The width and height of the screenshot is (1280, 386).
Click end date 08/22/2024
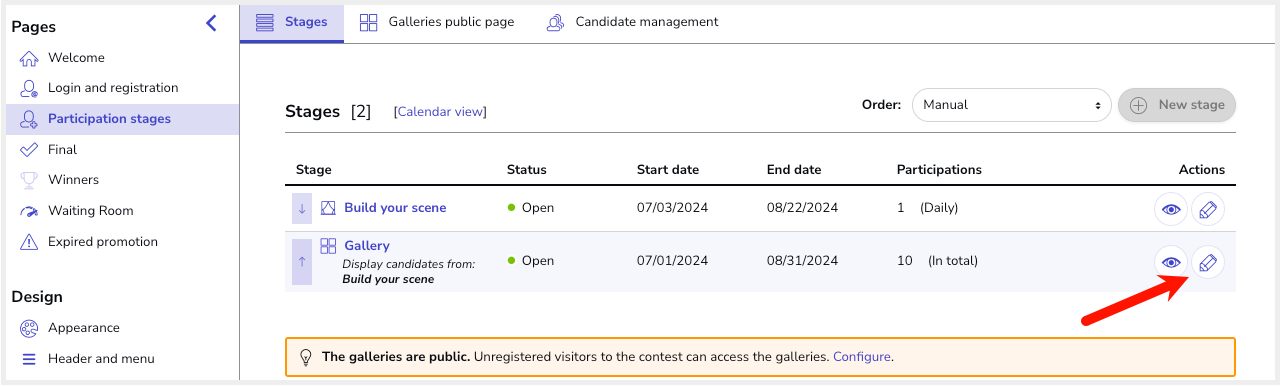pyautogui.click(x=803, y=208)
